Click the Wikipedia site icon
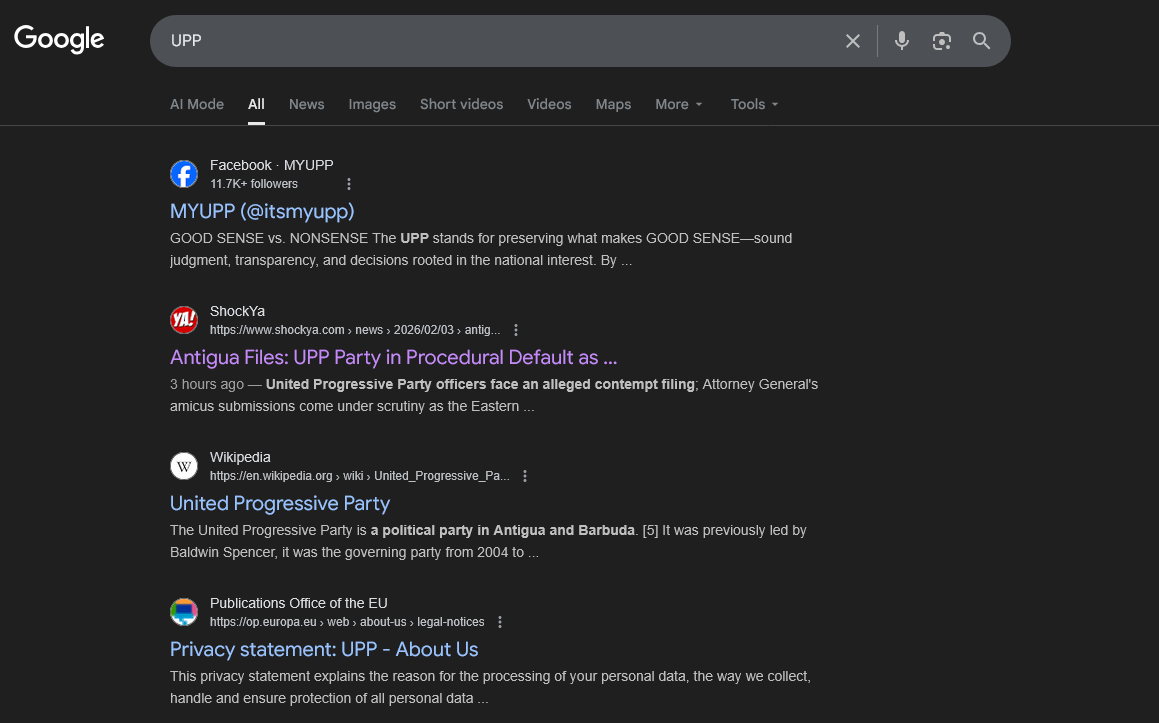Viewport: 1159px width, 723px height. click(184, 466)
